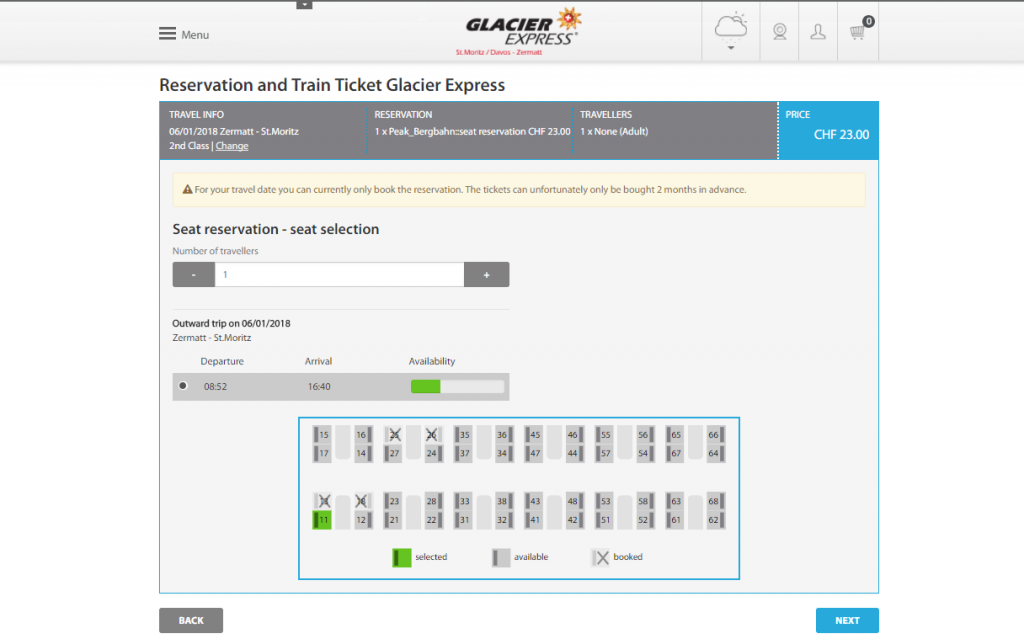This screenshot has height=639, width=1024.
Task: Select seat 16
Action: [x=363, y=434]
